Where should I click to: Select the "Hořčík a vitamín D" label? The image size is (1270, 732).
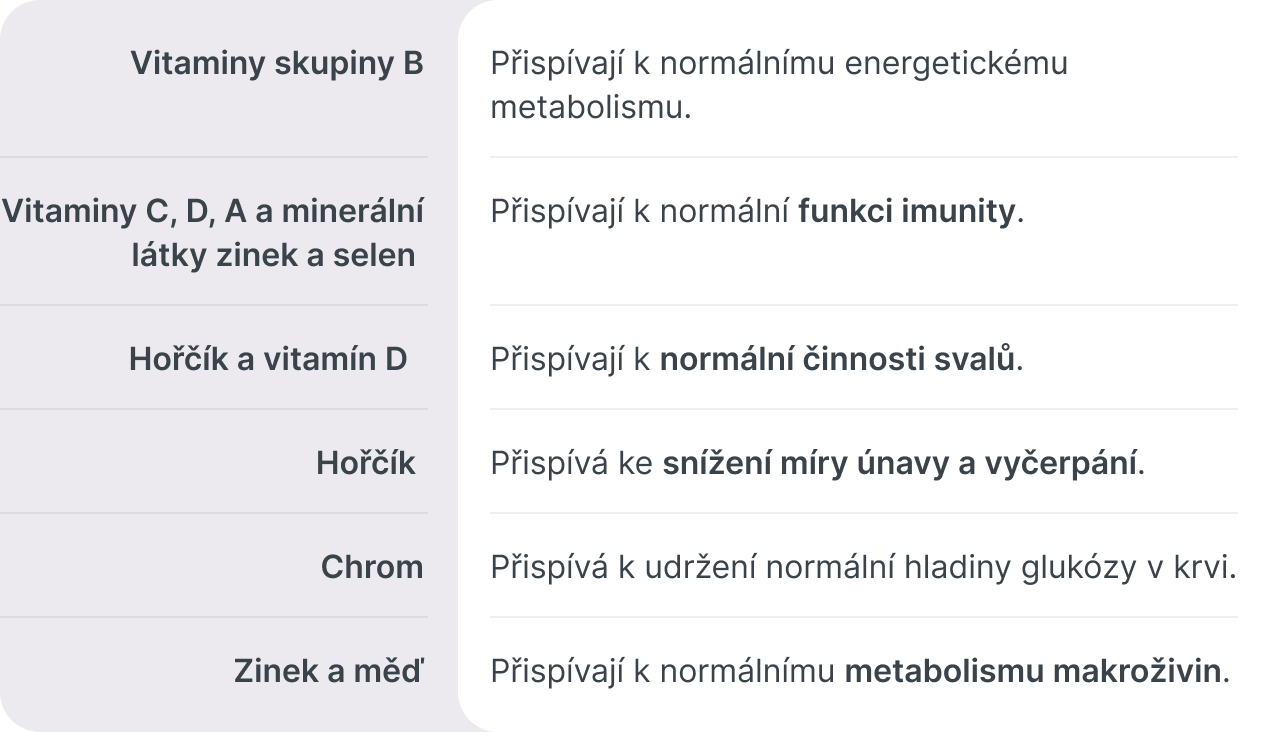click(x=268, y=359)
